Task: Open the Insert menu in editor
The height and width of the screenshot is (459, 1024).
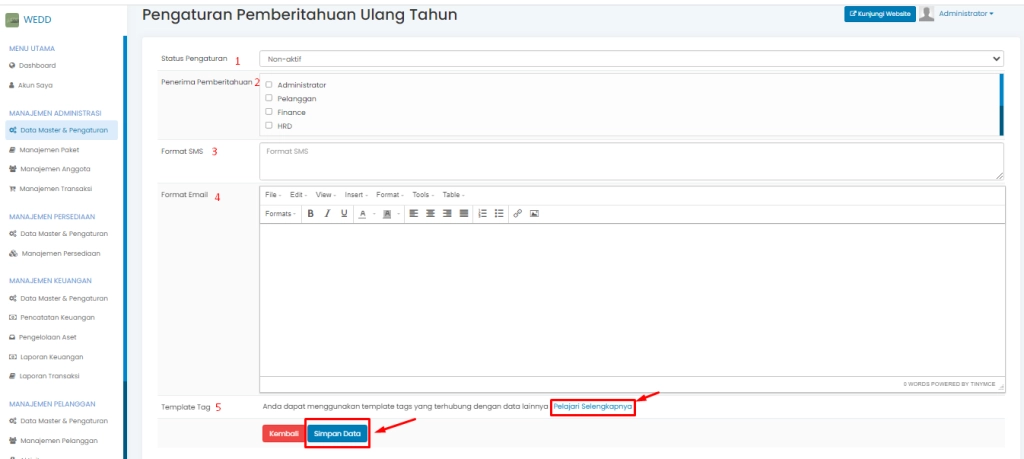Action: click(356, 194)
